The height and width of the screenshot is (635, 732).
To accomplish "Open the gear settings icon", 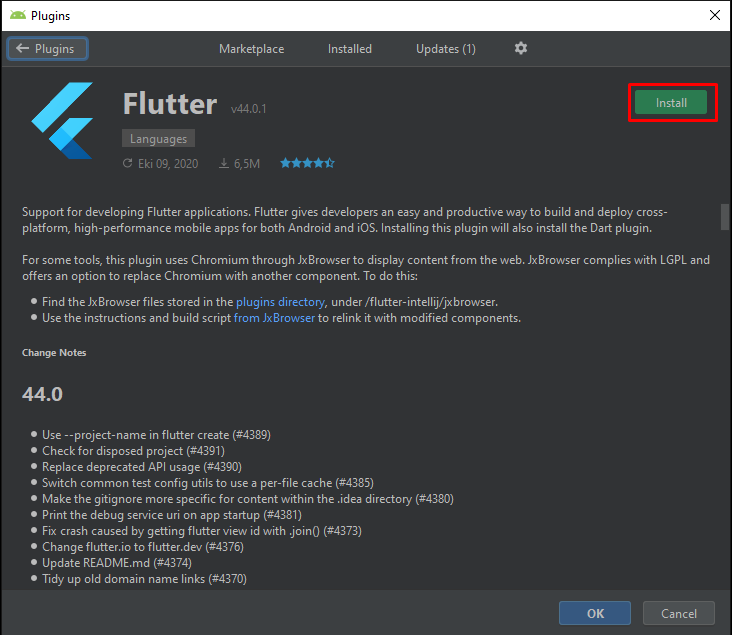I will tap(520, 48).
